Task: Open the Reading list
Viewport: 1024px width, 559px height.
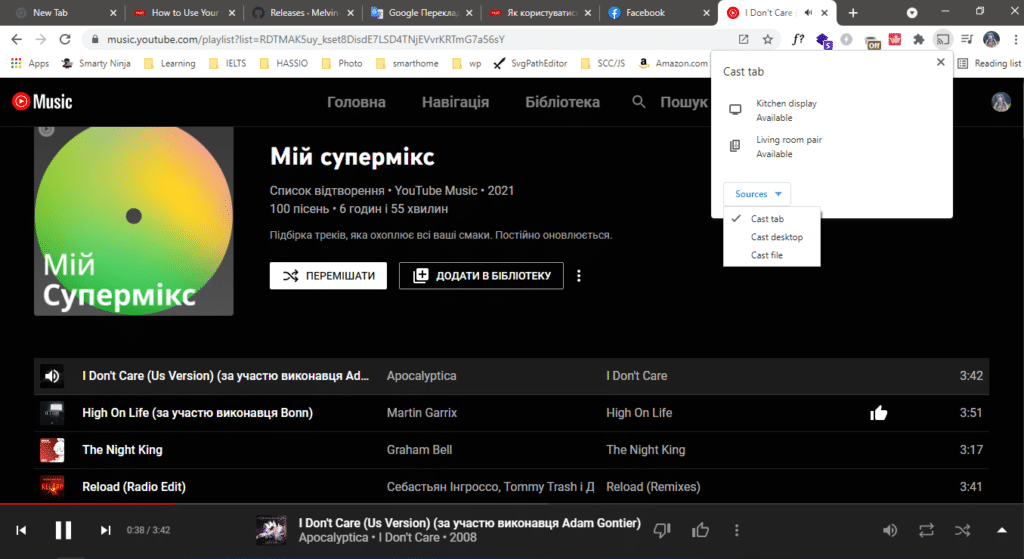Action: [989, 63]
